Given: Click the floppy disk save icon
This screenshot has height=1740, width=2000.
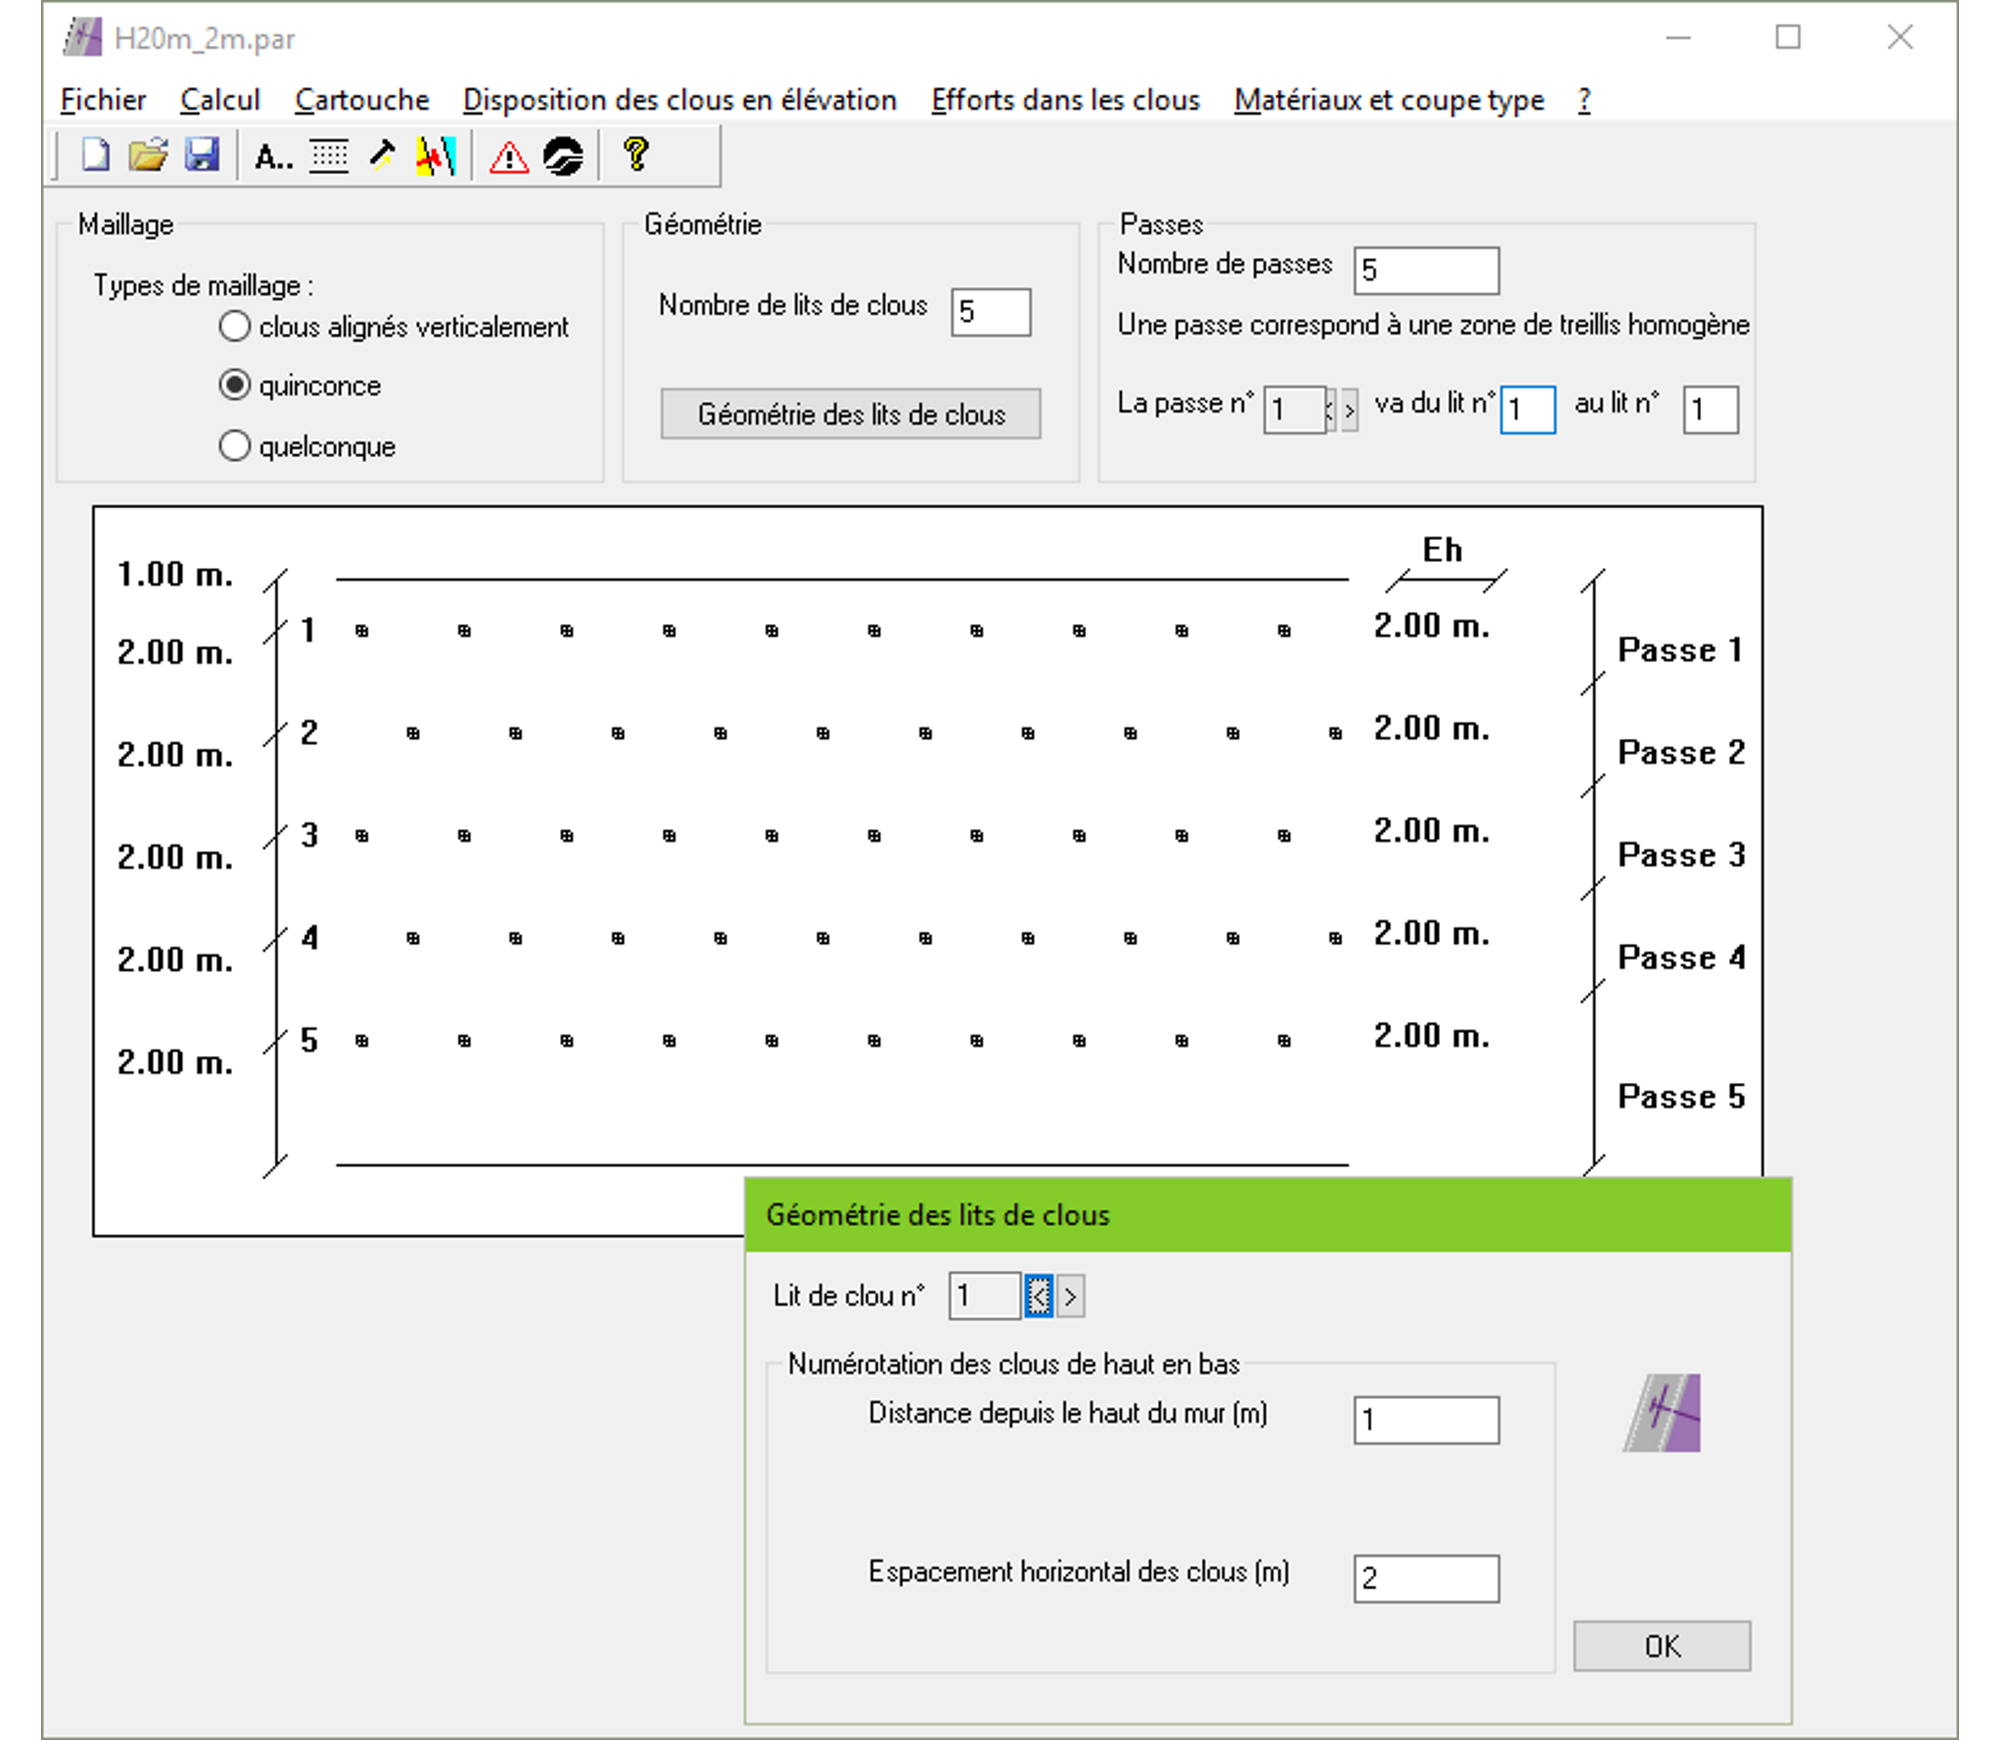Looking at the screenshot, I should 202,156.
